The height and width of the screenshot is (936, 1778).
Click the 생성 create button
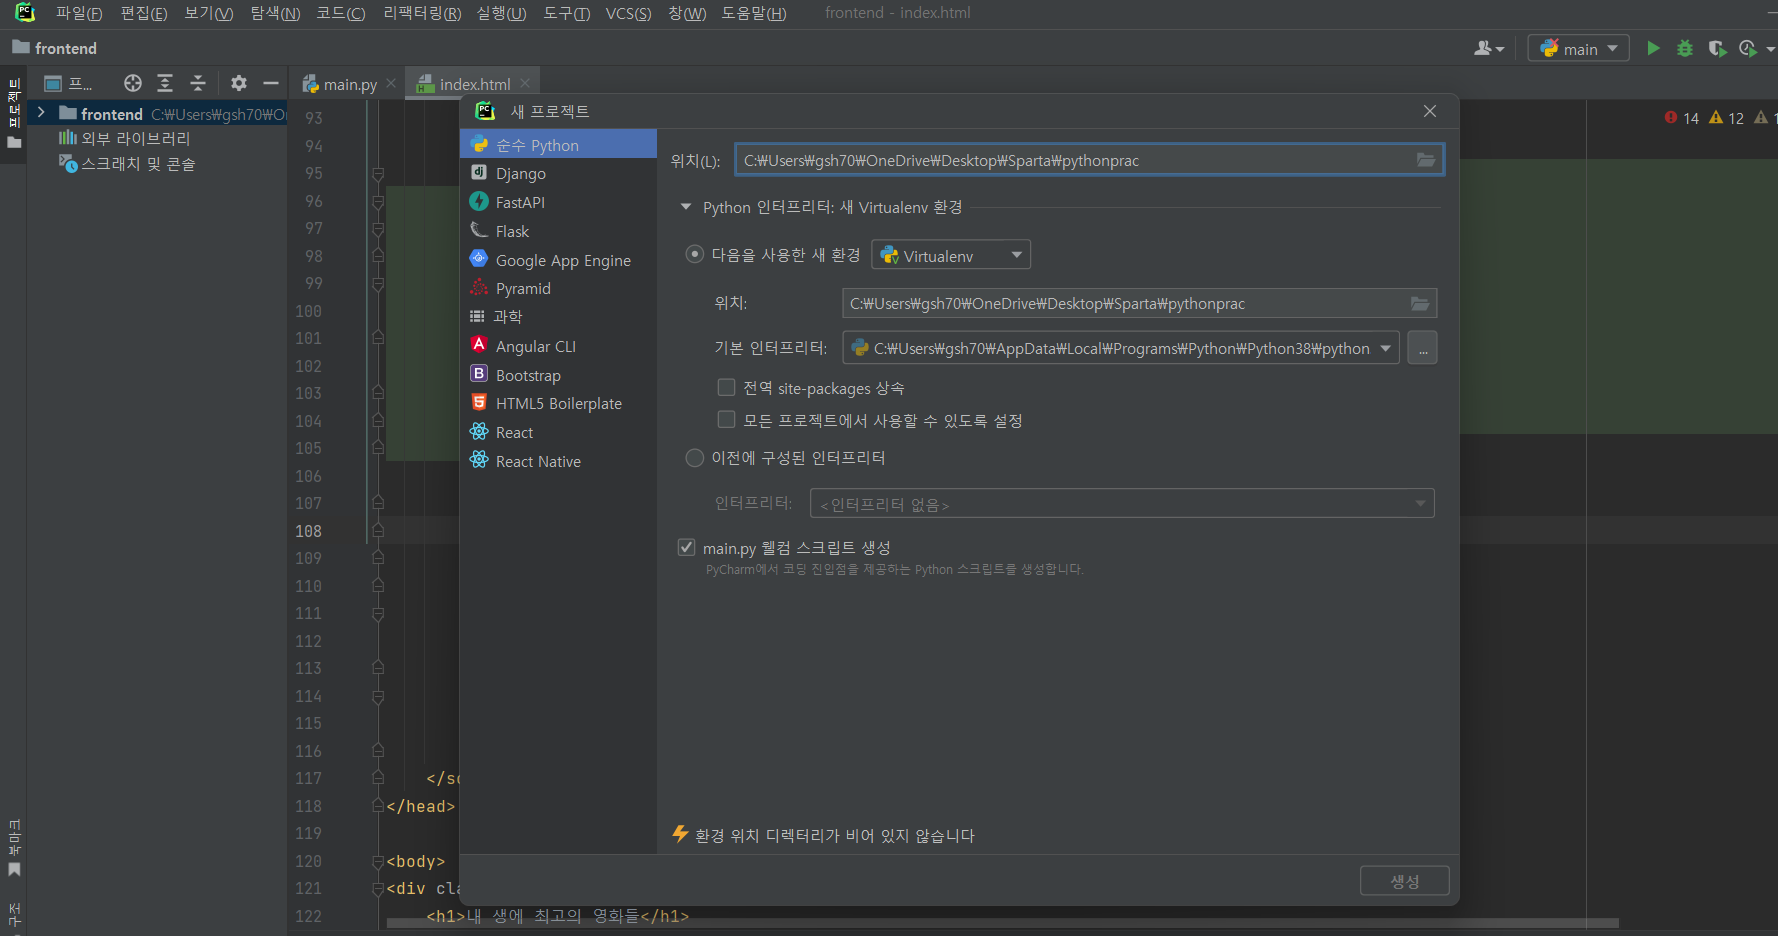(1404, 881)
